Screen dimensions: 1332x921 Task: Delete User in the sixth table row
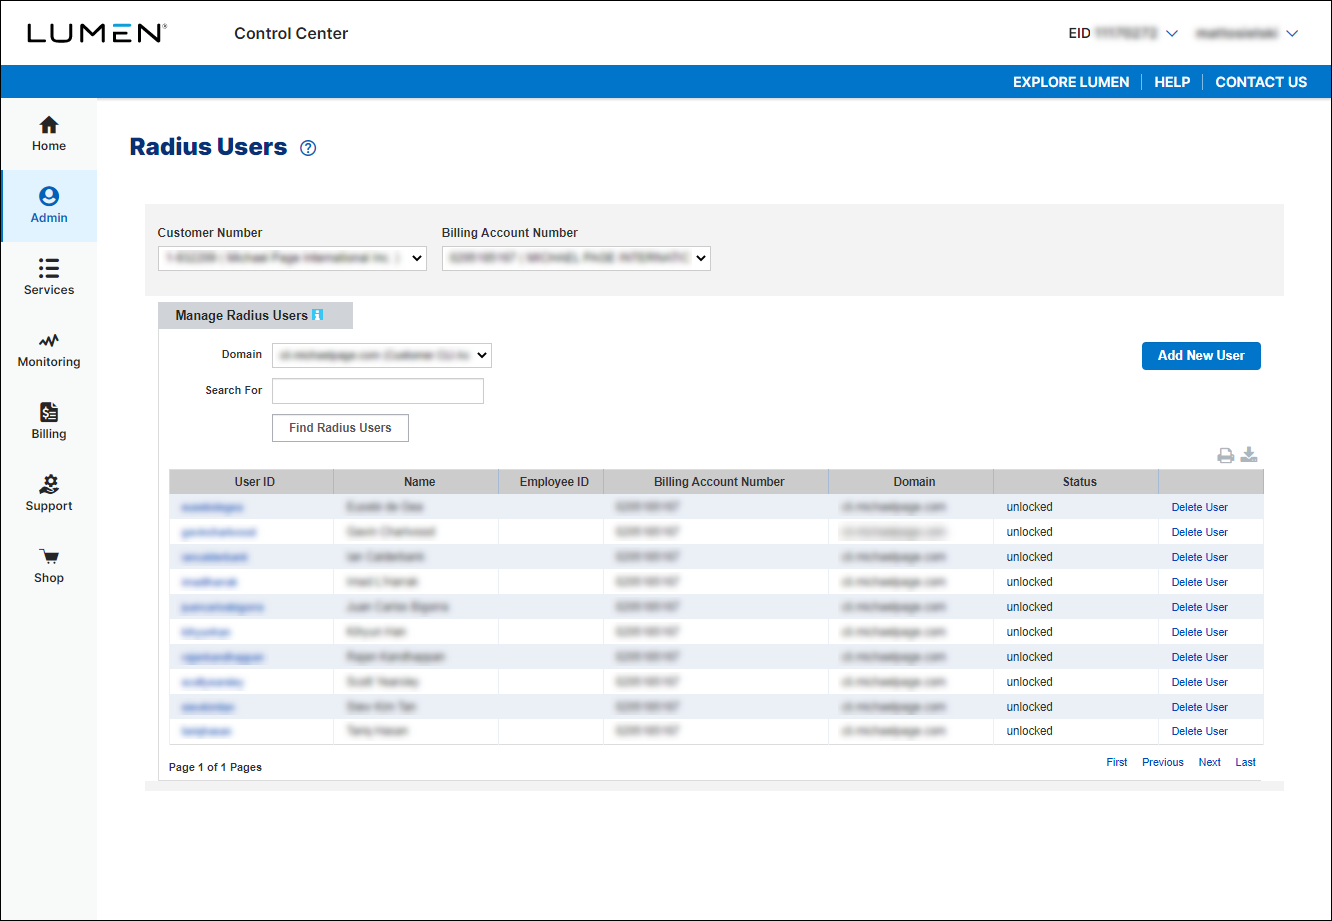click(x=1200, y=632)
